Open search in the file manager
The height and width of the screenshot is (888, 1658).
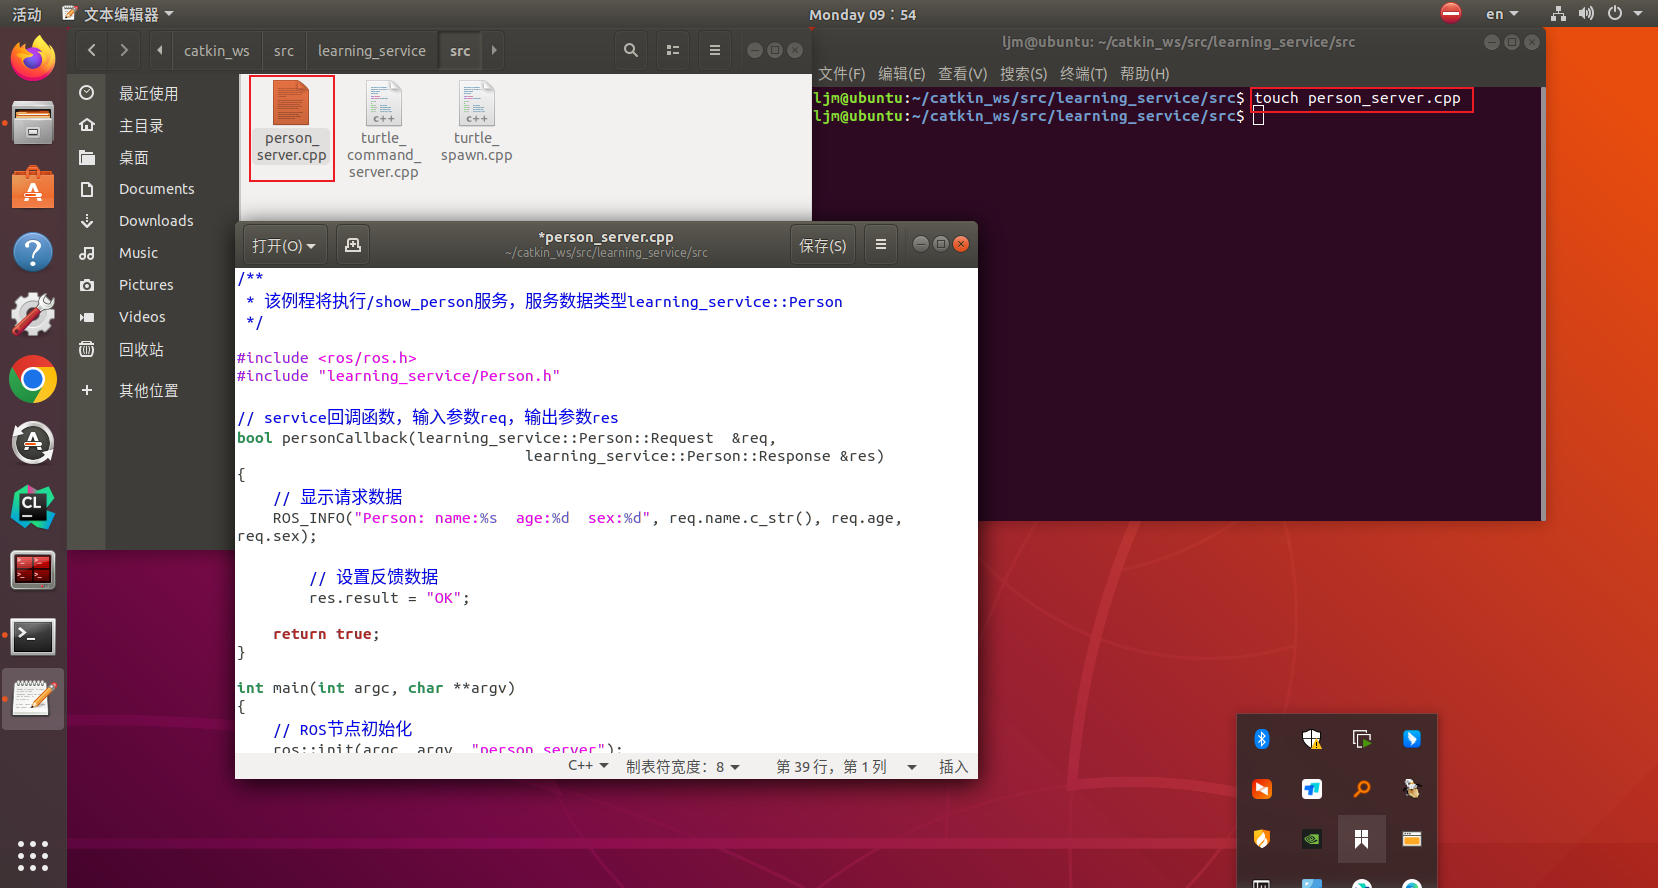631,50
